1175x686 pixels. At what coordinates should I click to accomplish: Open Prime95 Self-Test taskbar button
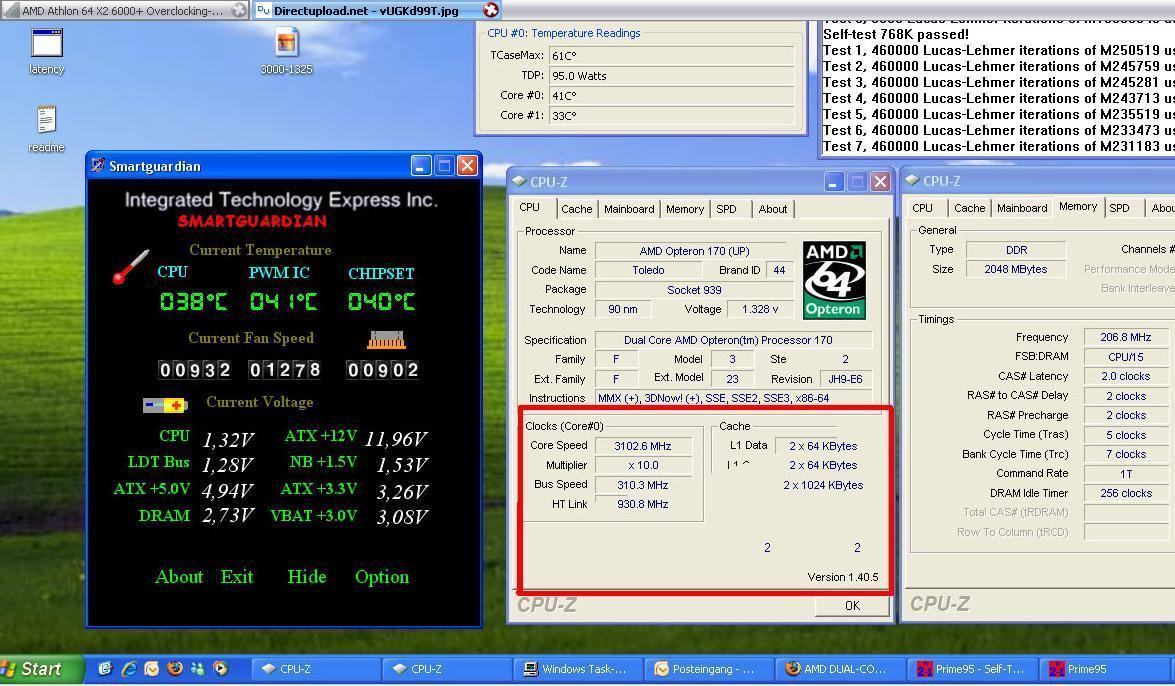[972, 669]
